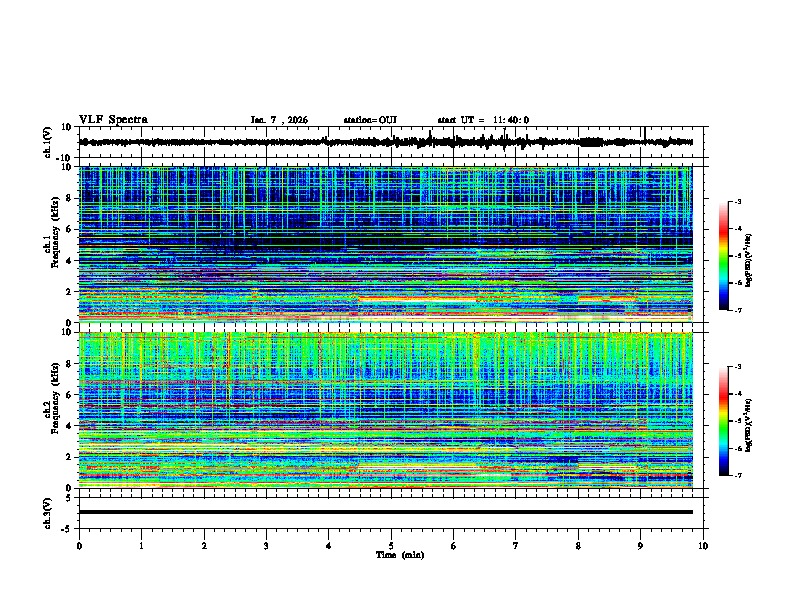The height and width of the screenshot is (612, 792).
Task: Click the time axis tick label "6"
Action: 454,546
